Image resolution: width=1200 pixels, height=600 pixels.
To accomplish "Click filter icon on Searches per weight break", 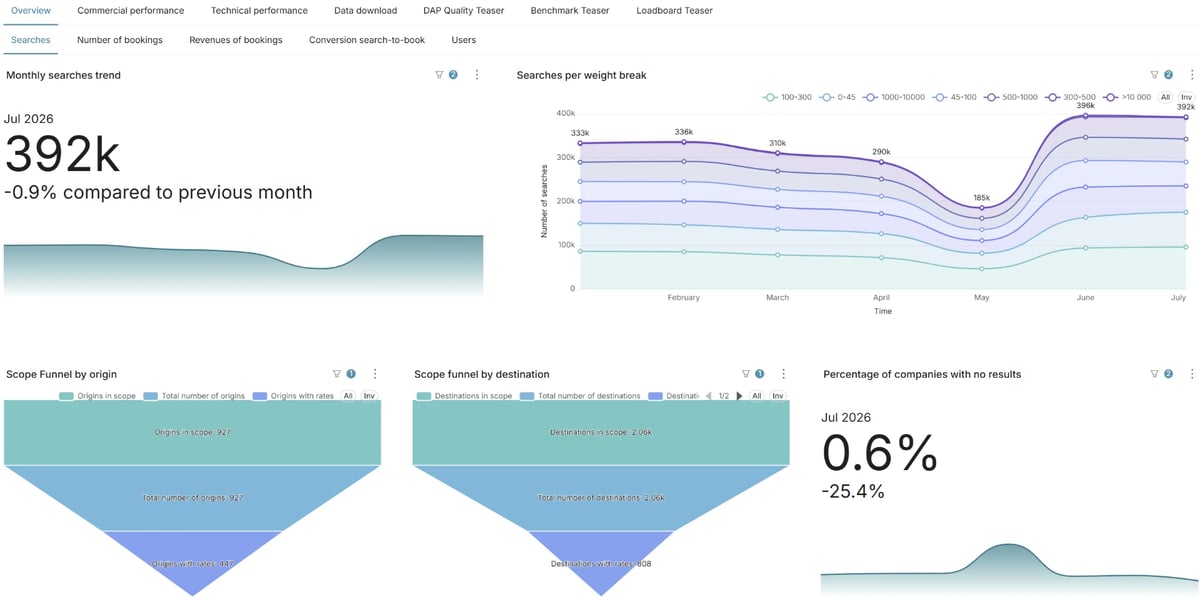I will click(1154, 75).
